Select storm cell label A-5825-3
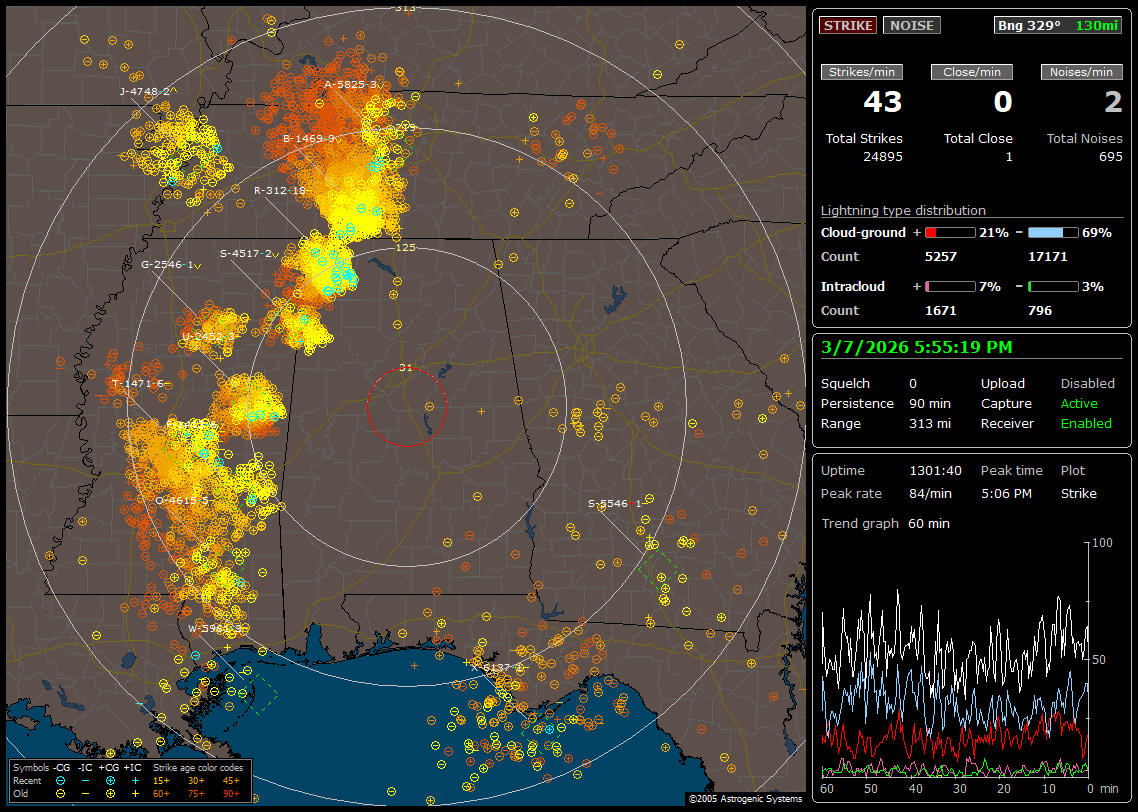The height and width of the screenshot is (812, 1138). (350, 85)
